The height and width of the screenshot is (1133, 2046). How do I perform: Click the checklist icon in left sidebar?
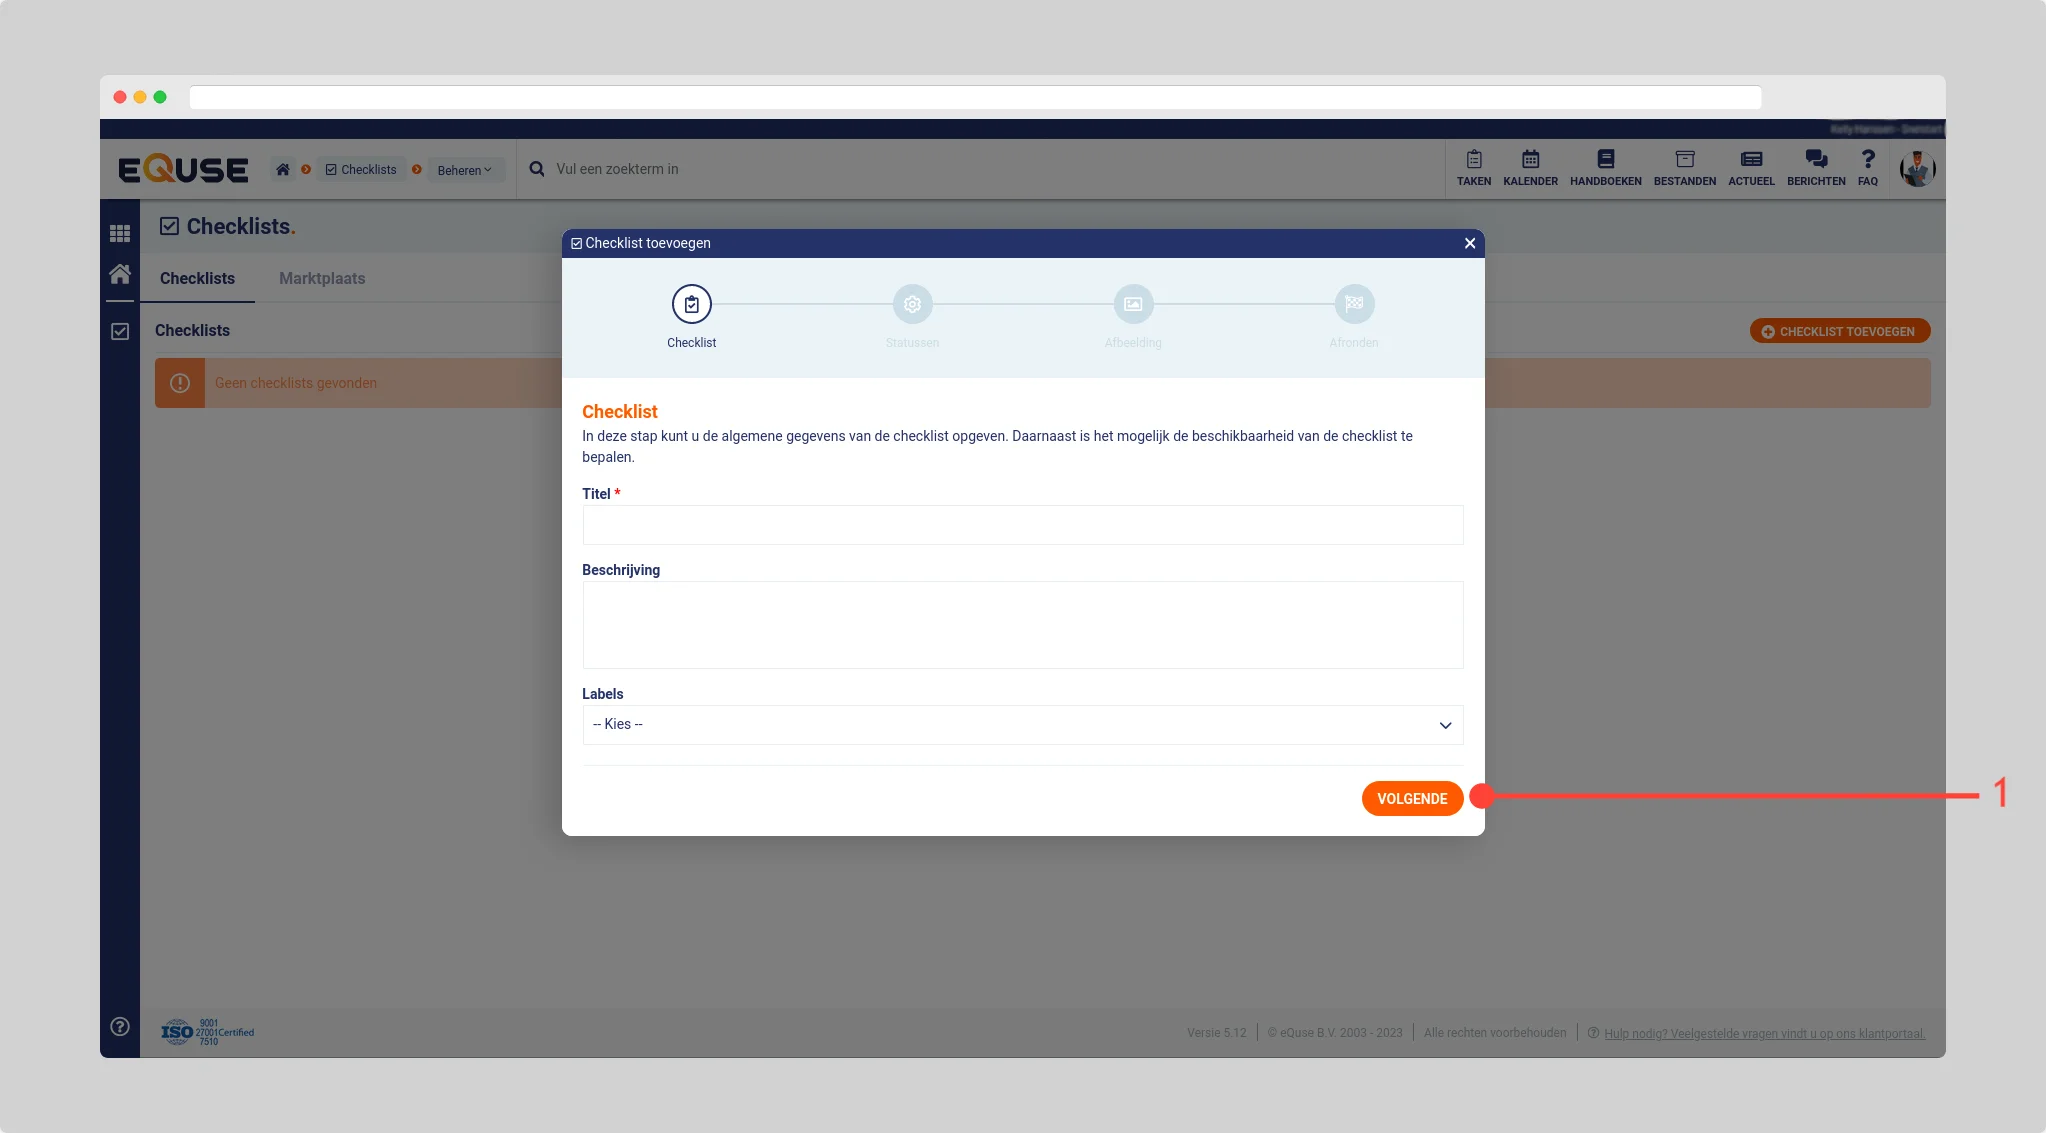[120, 331]
